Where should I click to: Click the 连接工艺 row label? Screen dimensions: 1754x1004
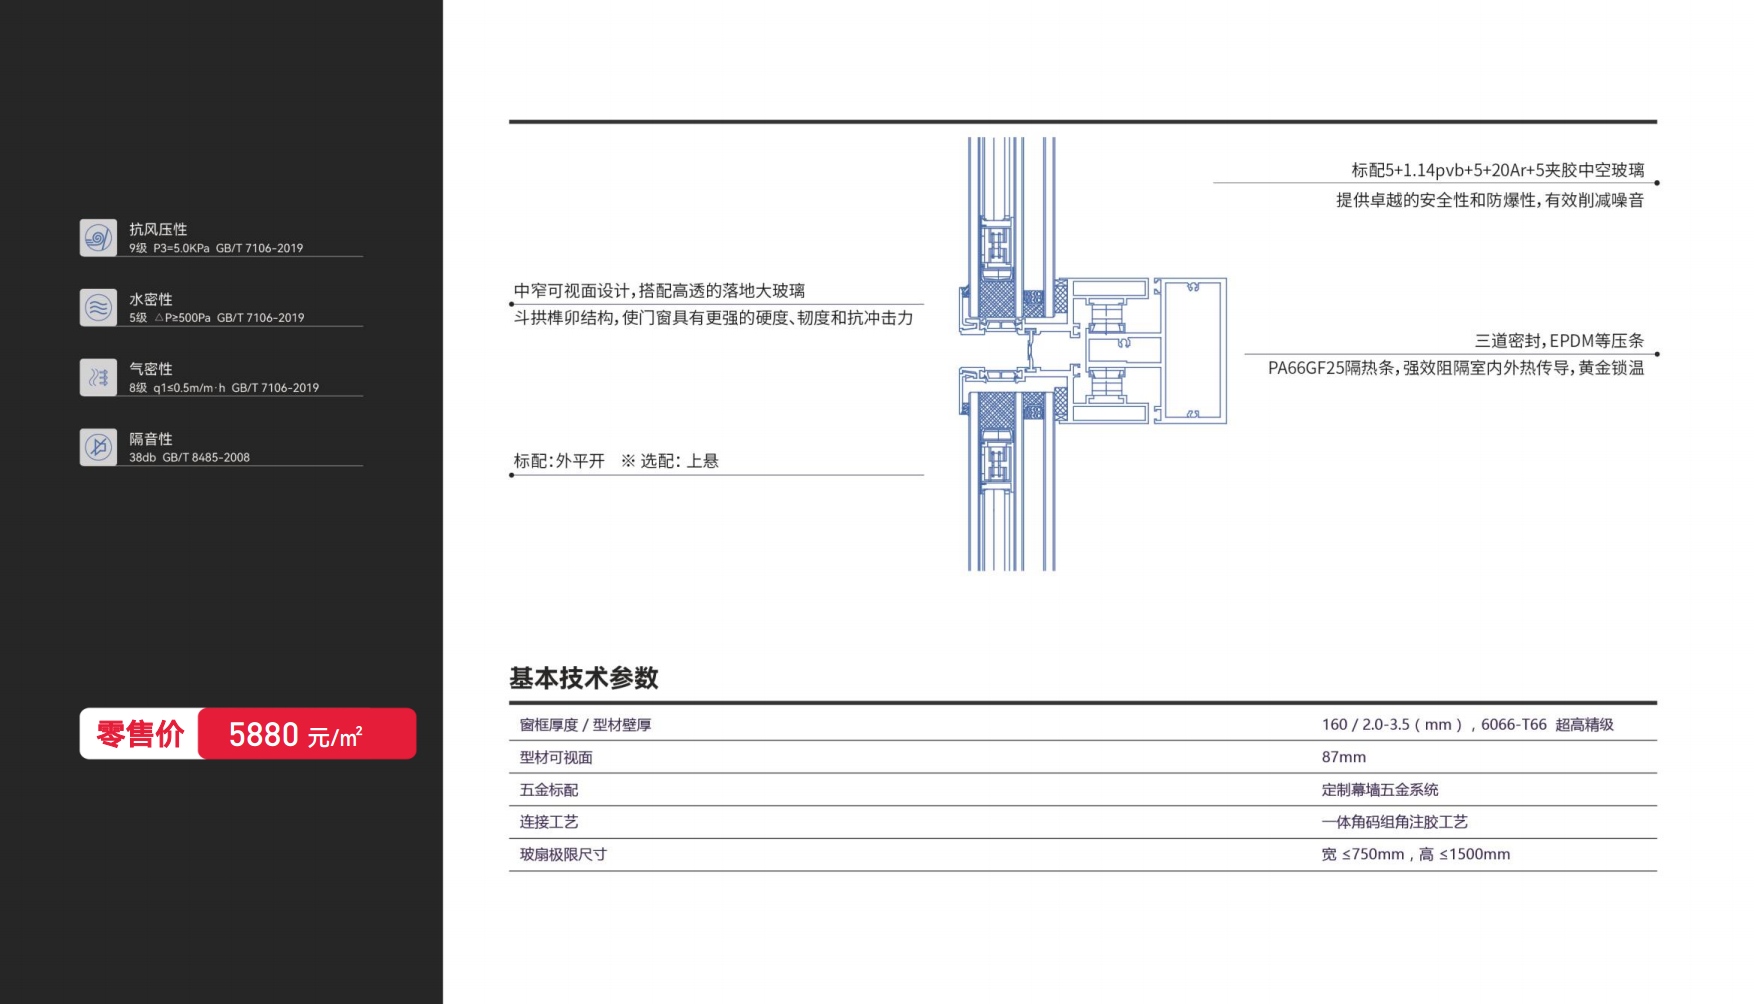[549, 822]
